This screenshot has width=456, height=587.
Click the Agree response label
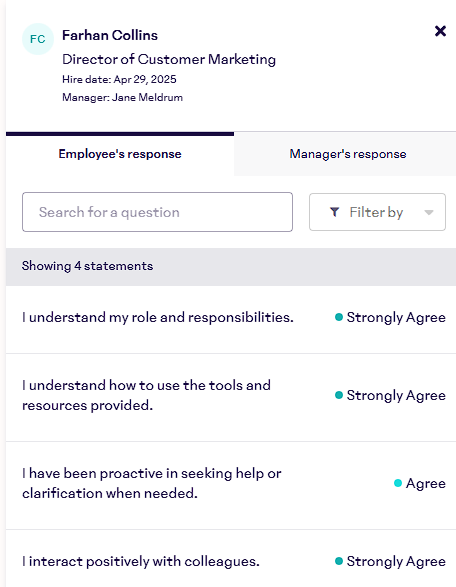click(426, 483)
